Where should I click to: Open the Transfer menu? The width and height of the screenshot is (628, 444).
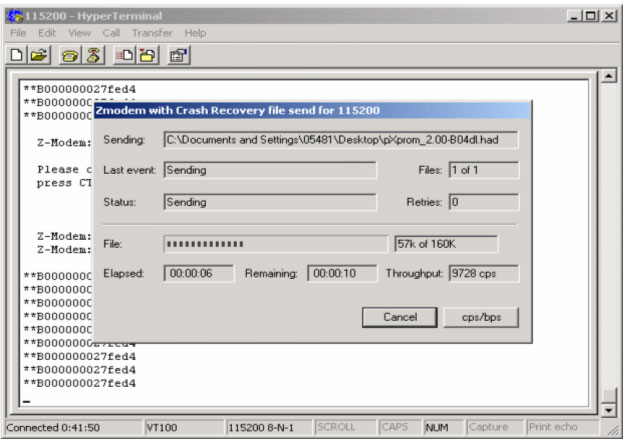[x=152, y=32]
